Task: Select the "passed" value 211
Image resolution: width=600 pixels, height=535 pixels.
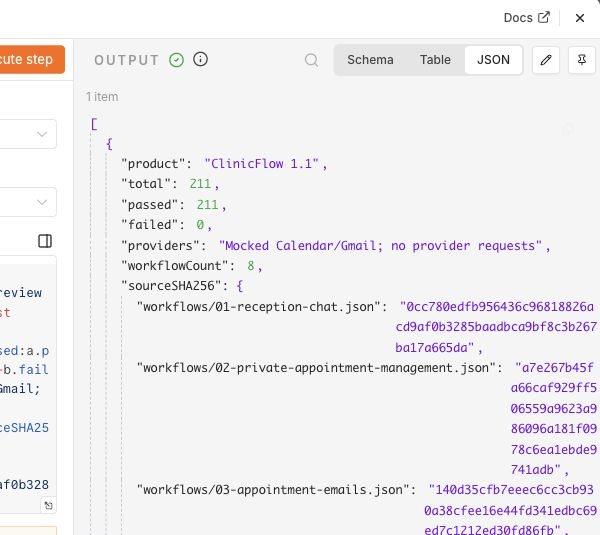Action: [x=207, y=205]
